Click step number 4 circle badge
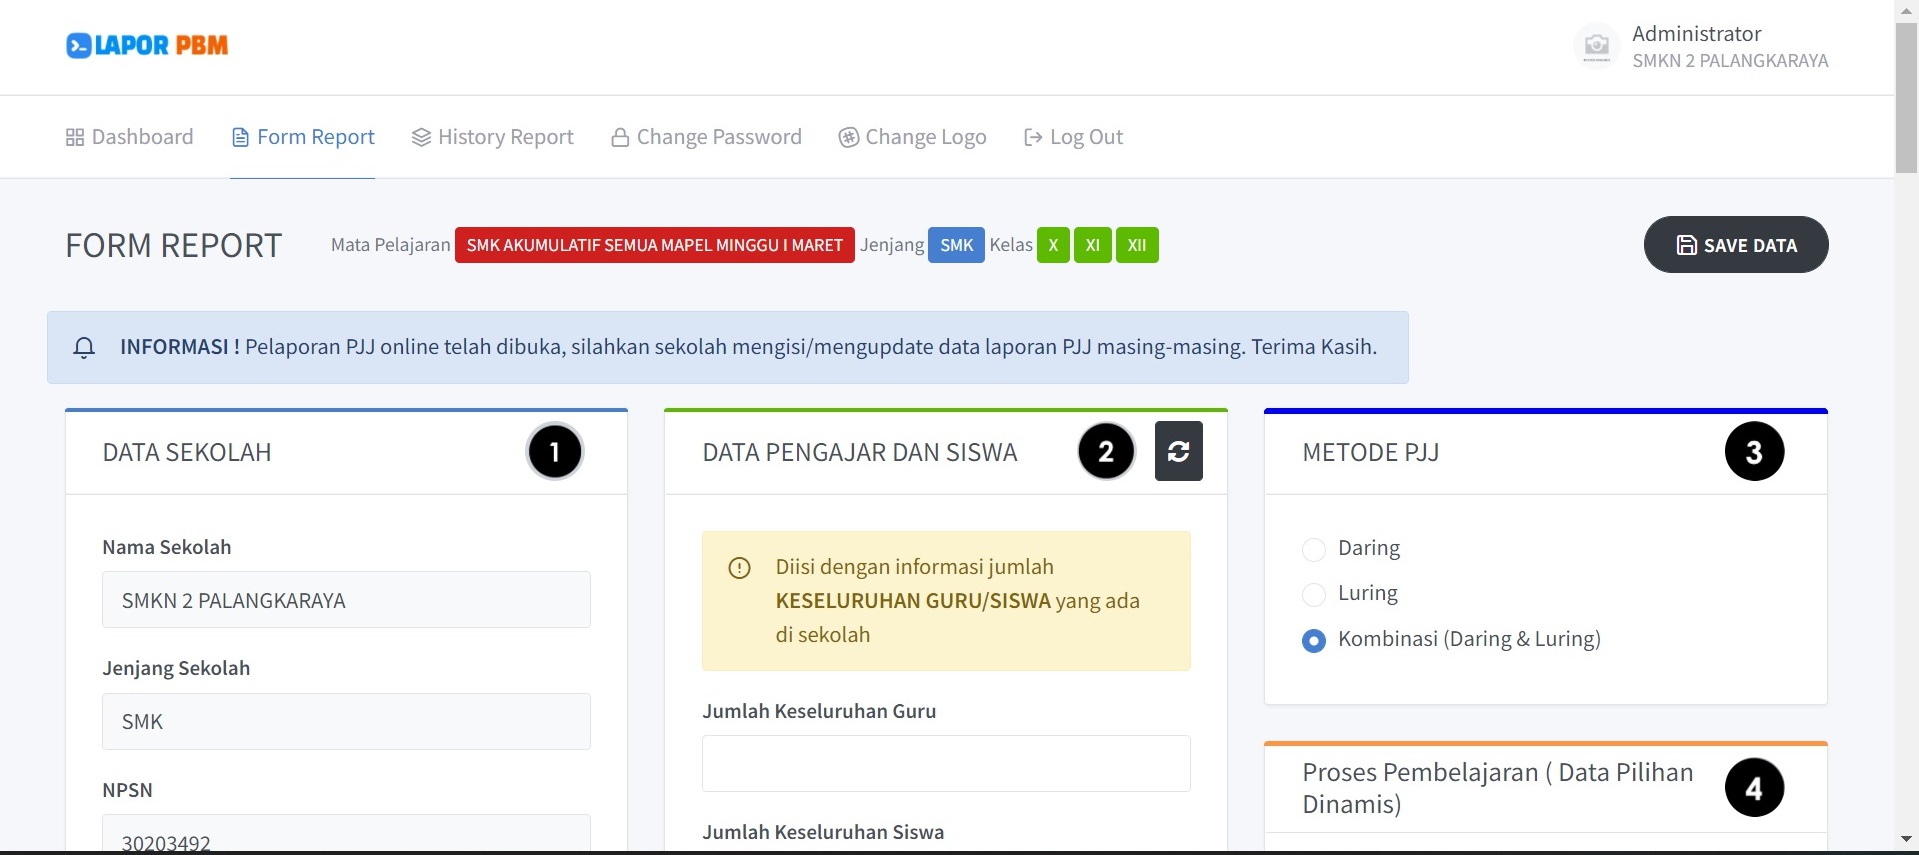Screen dimensions: 1919x855 (x=1753, y=788)
